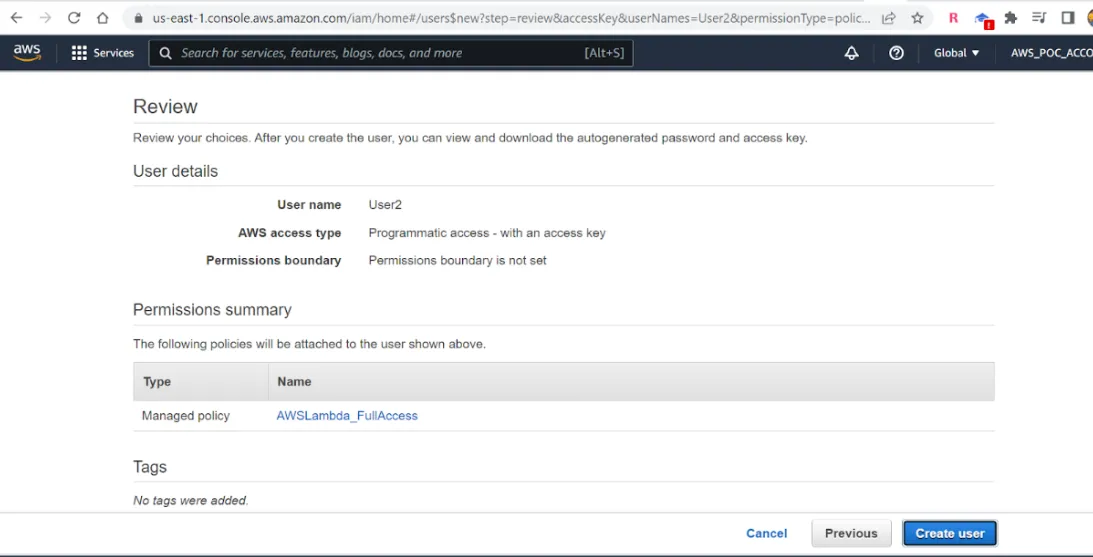
Task: Click the Review page heading
Action: pos(165,107)
